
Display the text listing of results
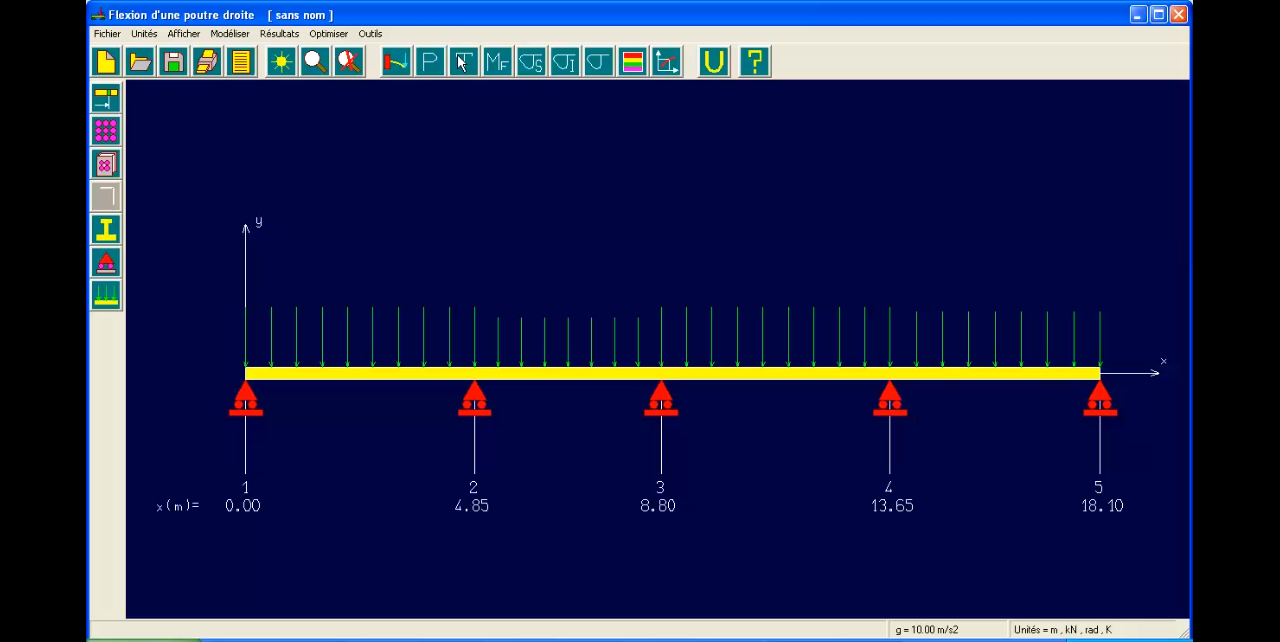tap(241, 61)
